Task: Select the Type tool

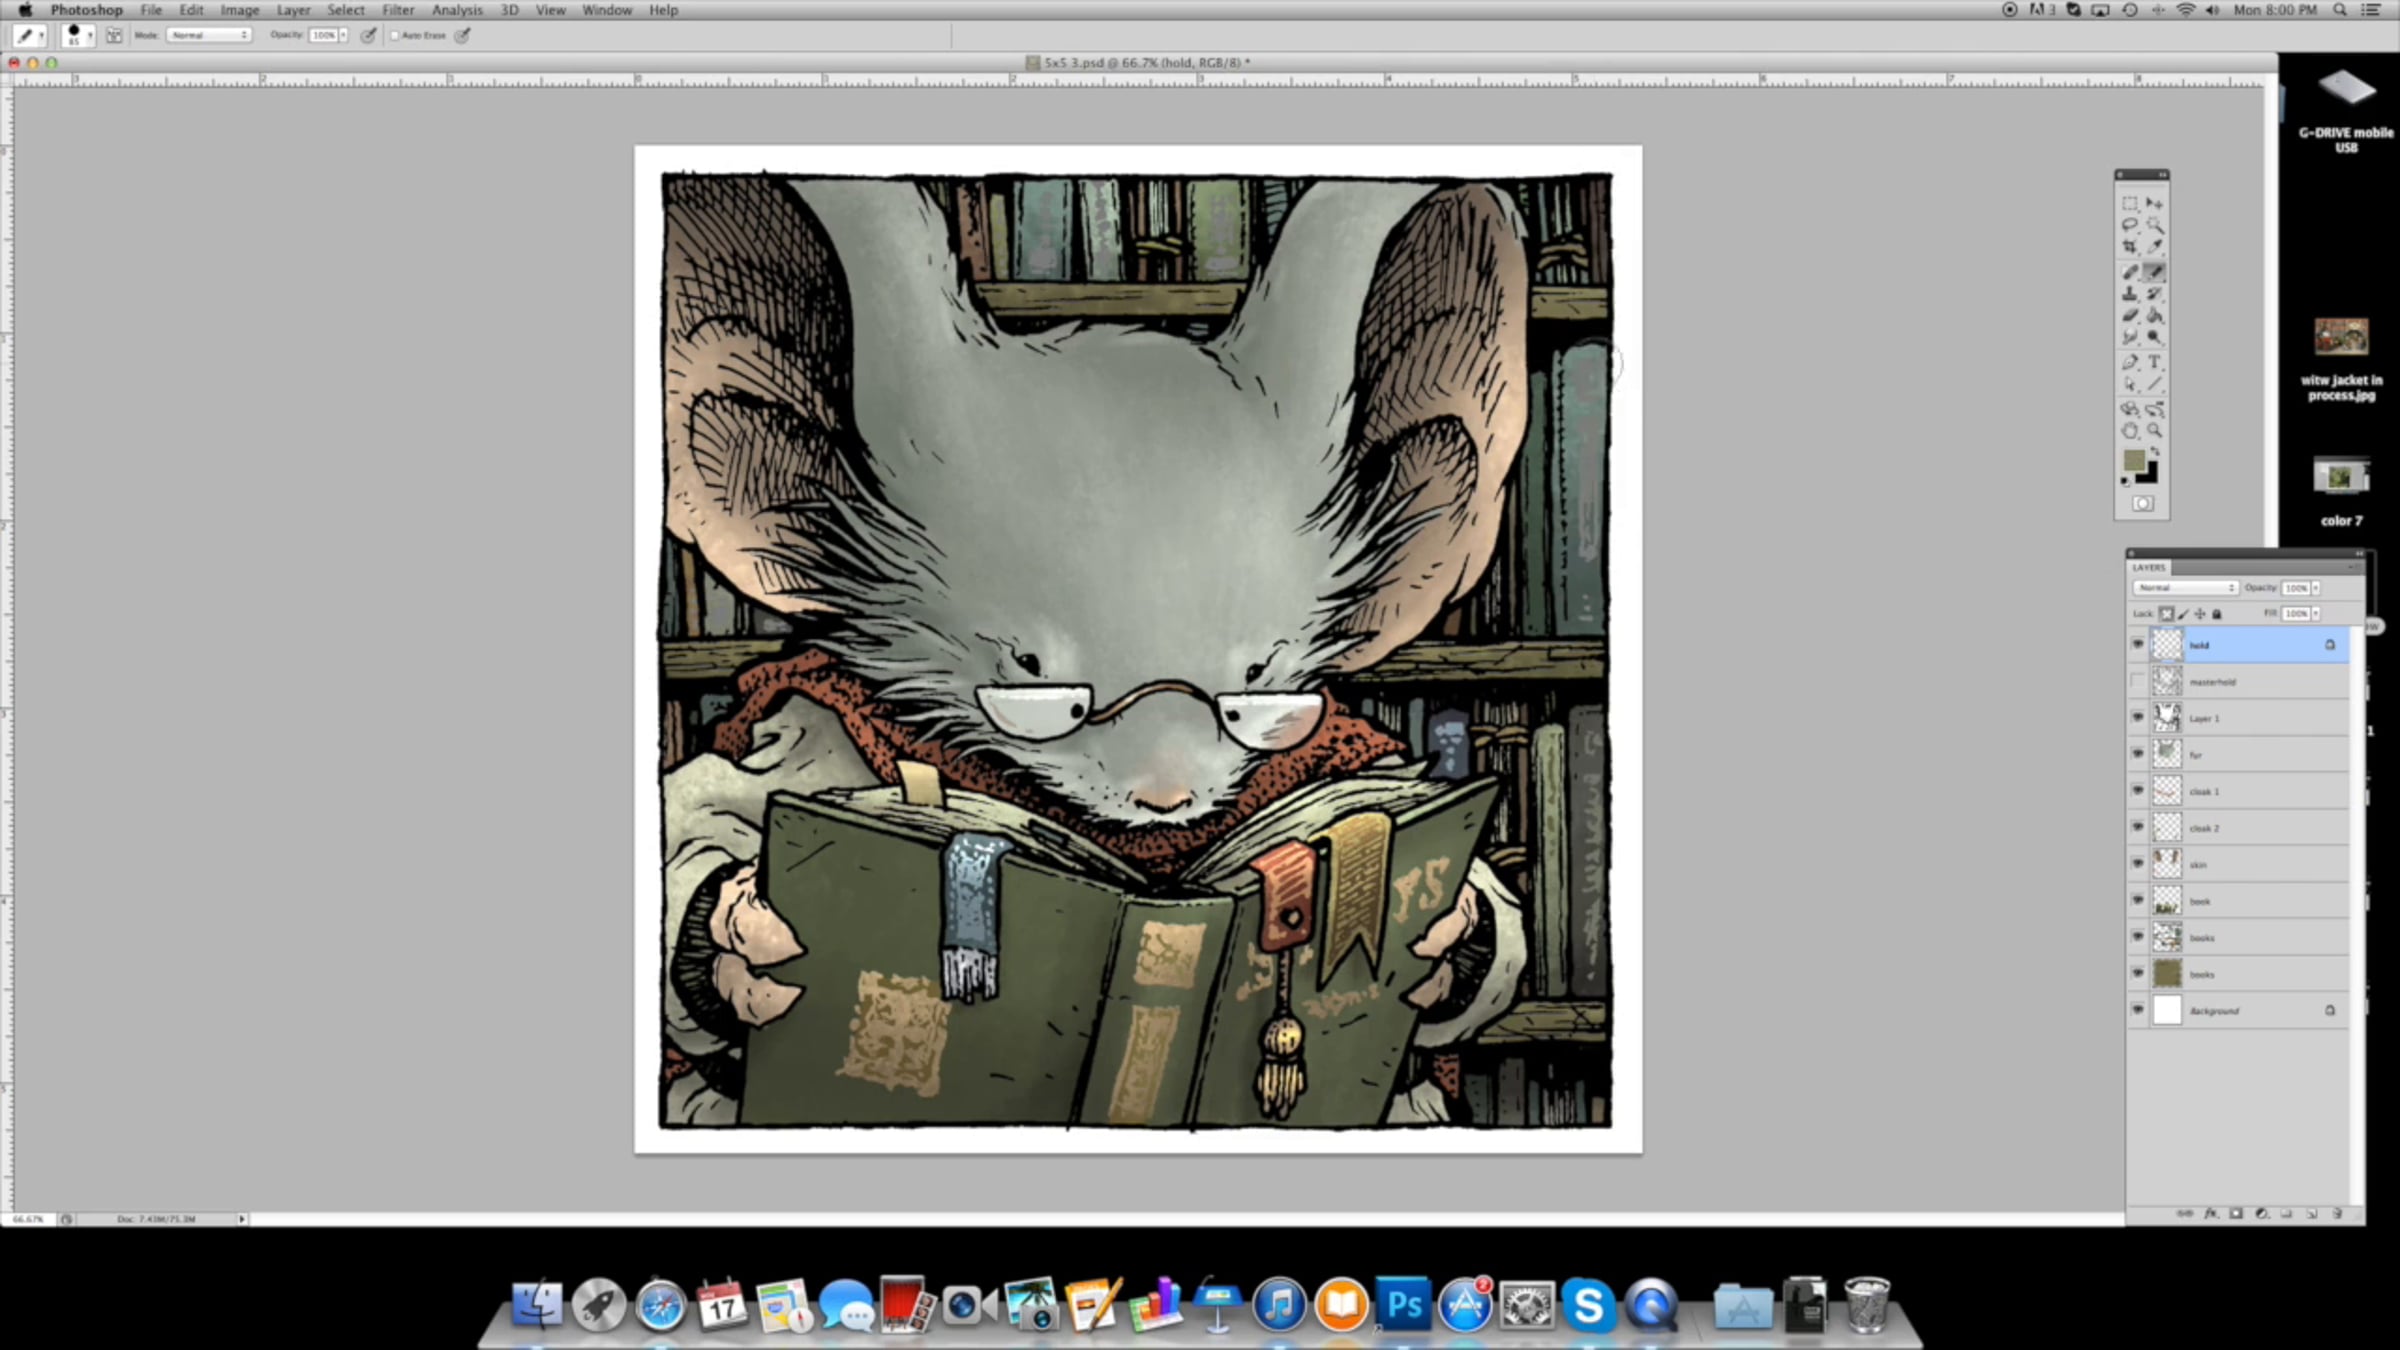Action: tap(2155, 362)
